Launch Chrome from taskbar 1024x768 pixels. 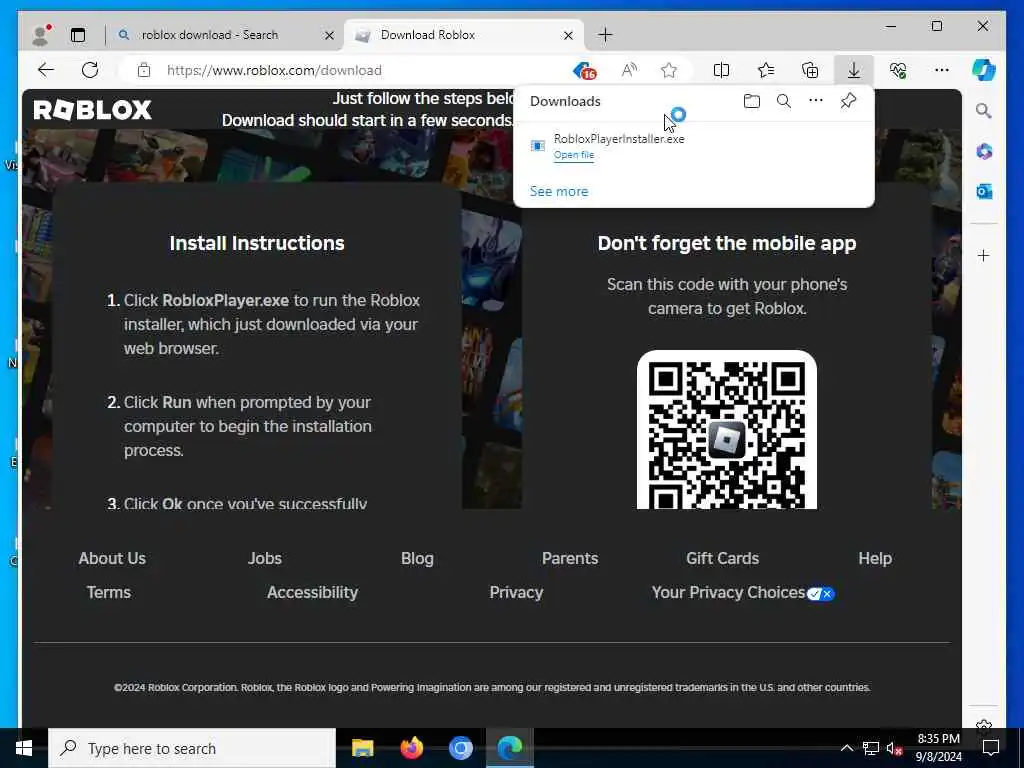460,748
